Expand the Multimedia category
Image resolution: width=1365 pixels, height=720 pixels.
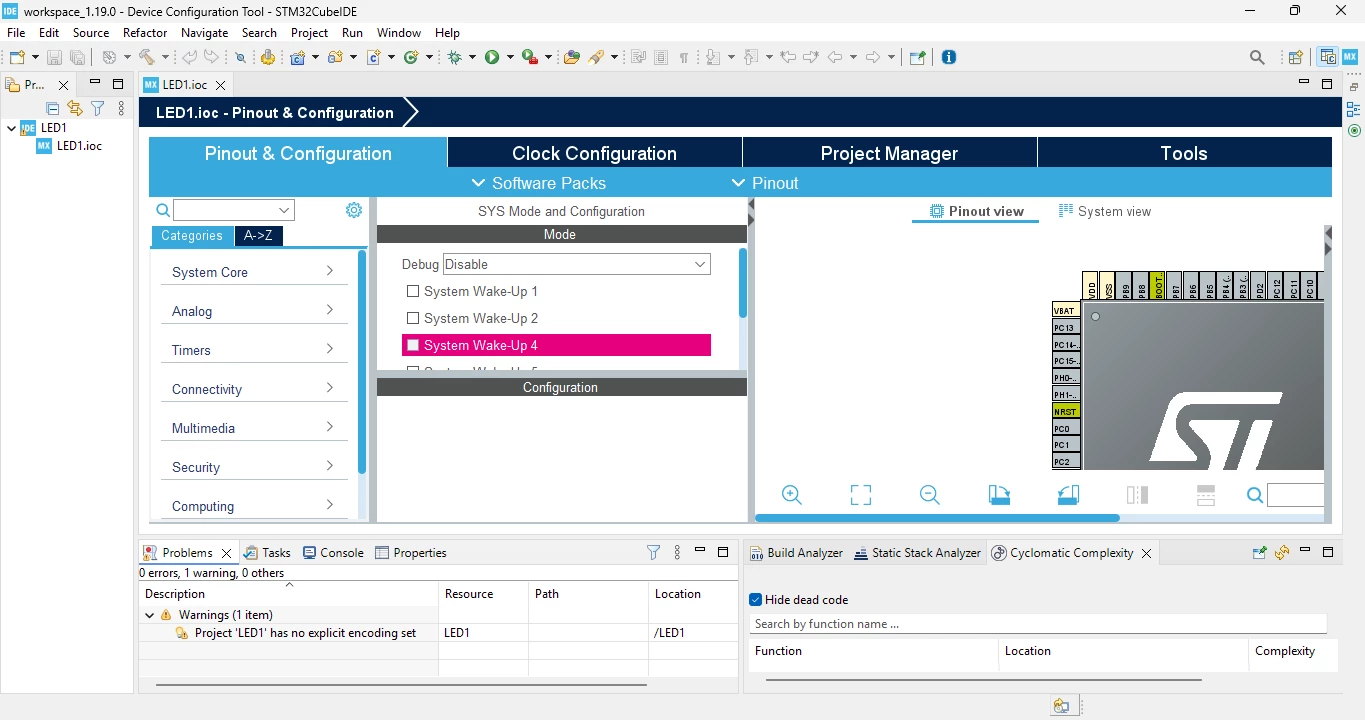253,428
